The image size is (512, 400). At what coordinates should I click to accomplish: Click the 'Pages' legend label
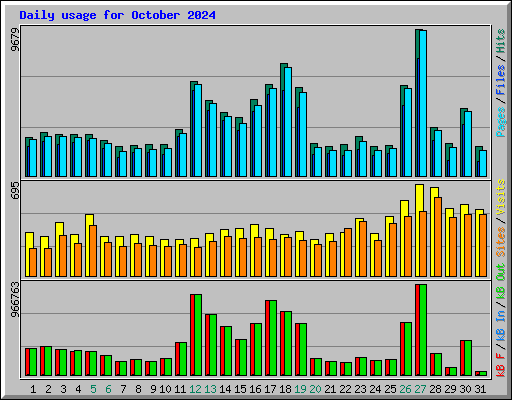(500, 122)
